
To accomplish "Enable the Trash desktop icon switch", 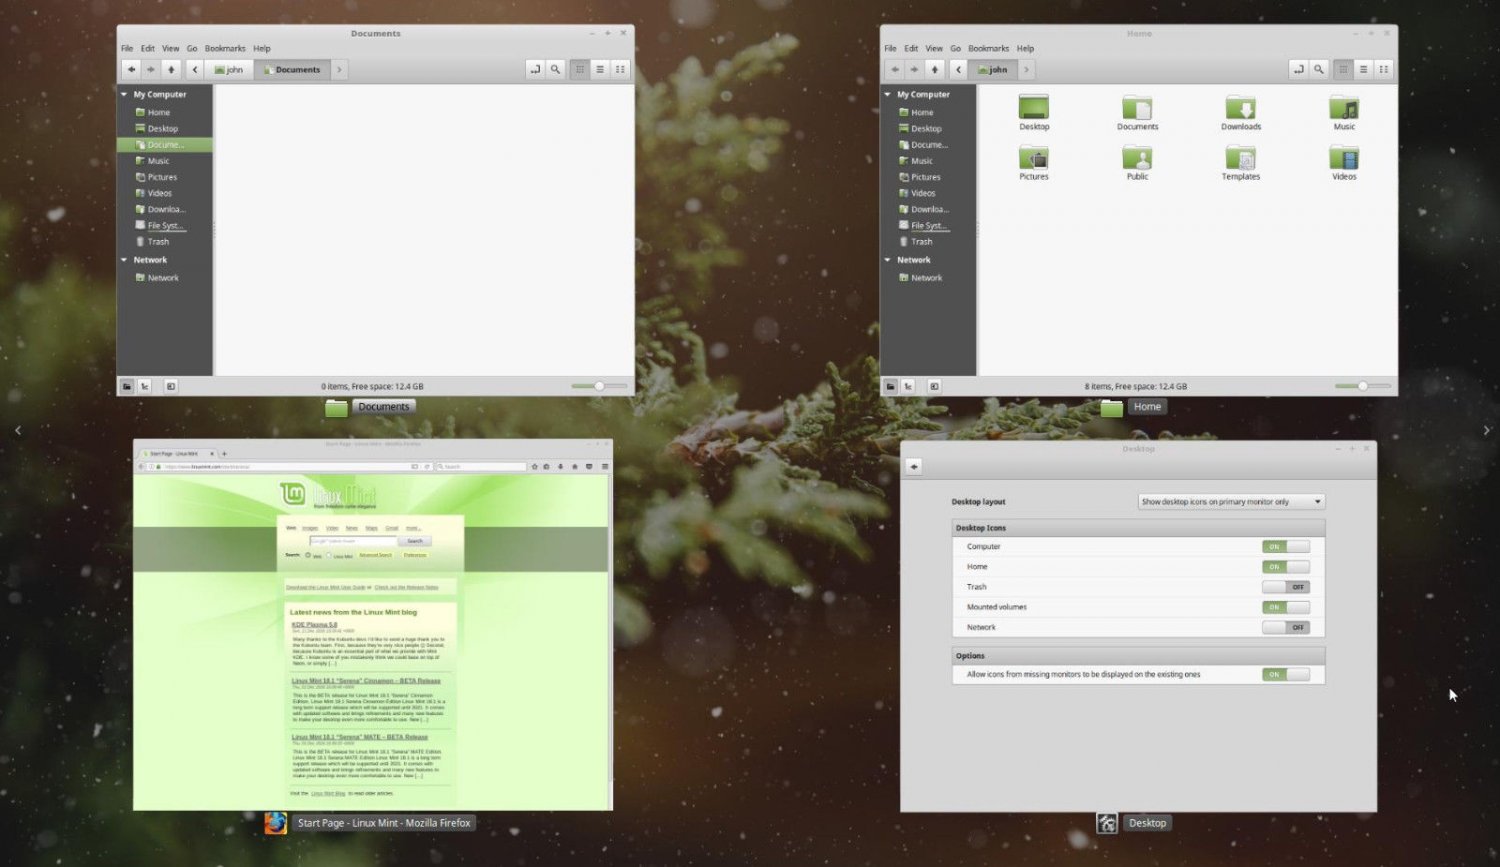I will tap(1285, 587).
